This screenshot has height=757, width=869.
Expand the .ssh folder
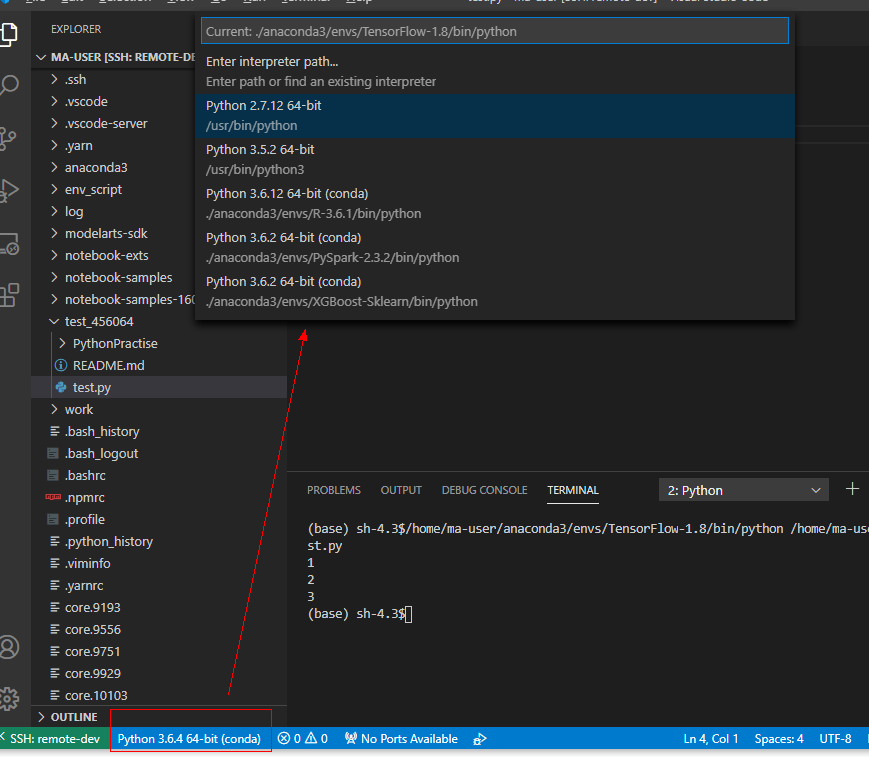tap(114, 79)
